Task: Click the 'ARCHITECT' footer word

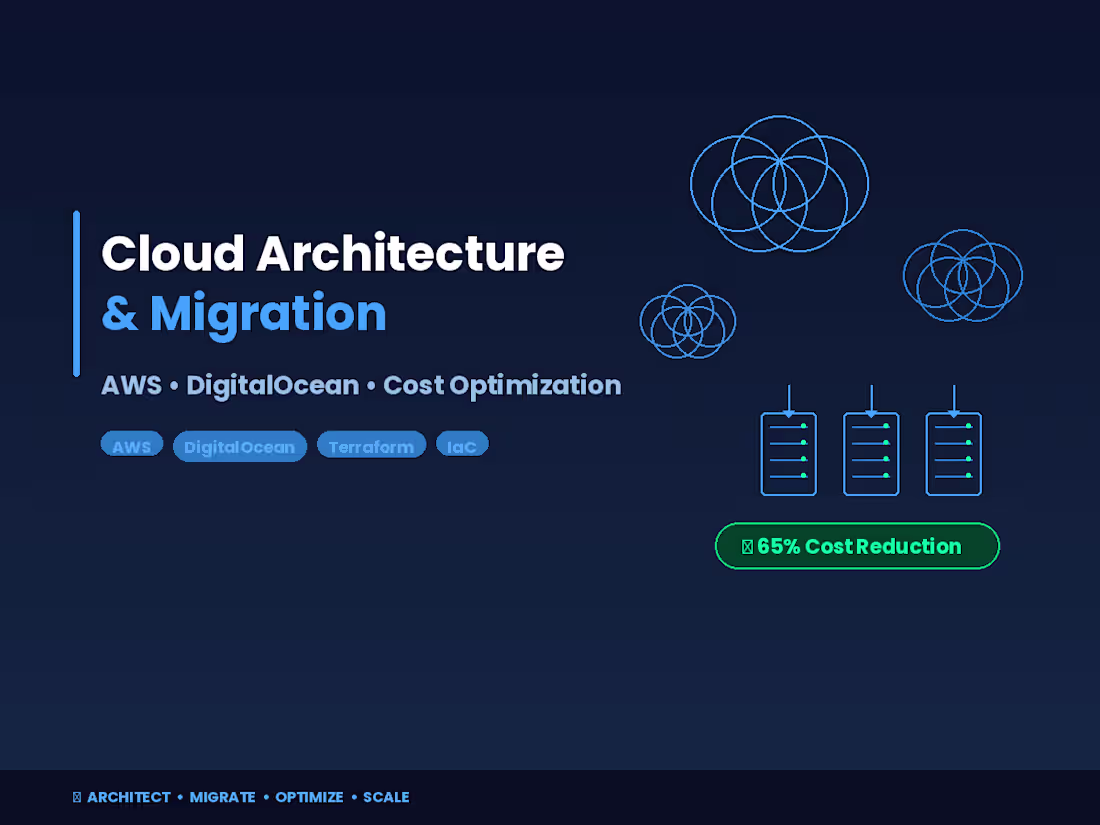Action: (129, 797)
